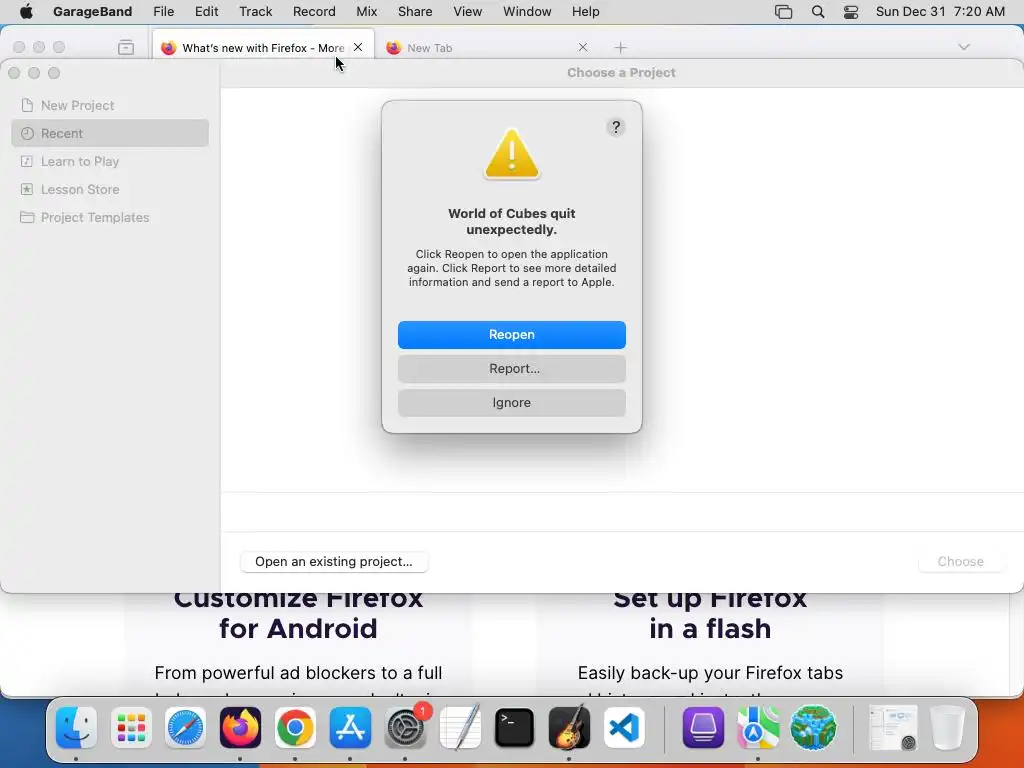Screen dimensions: 1024x768
Task: Expand the Firefox list all tabs chevron
Action: tap(963, 47)
